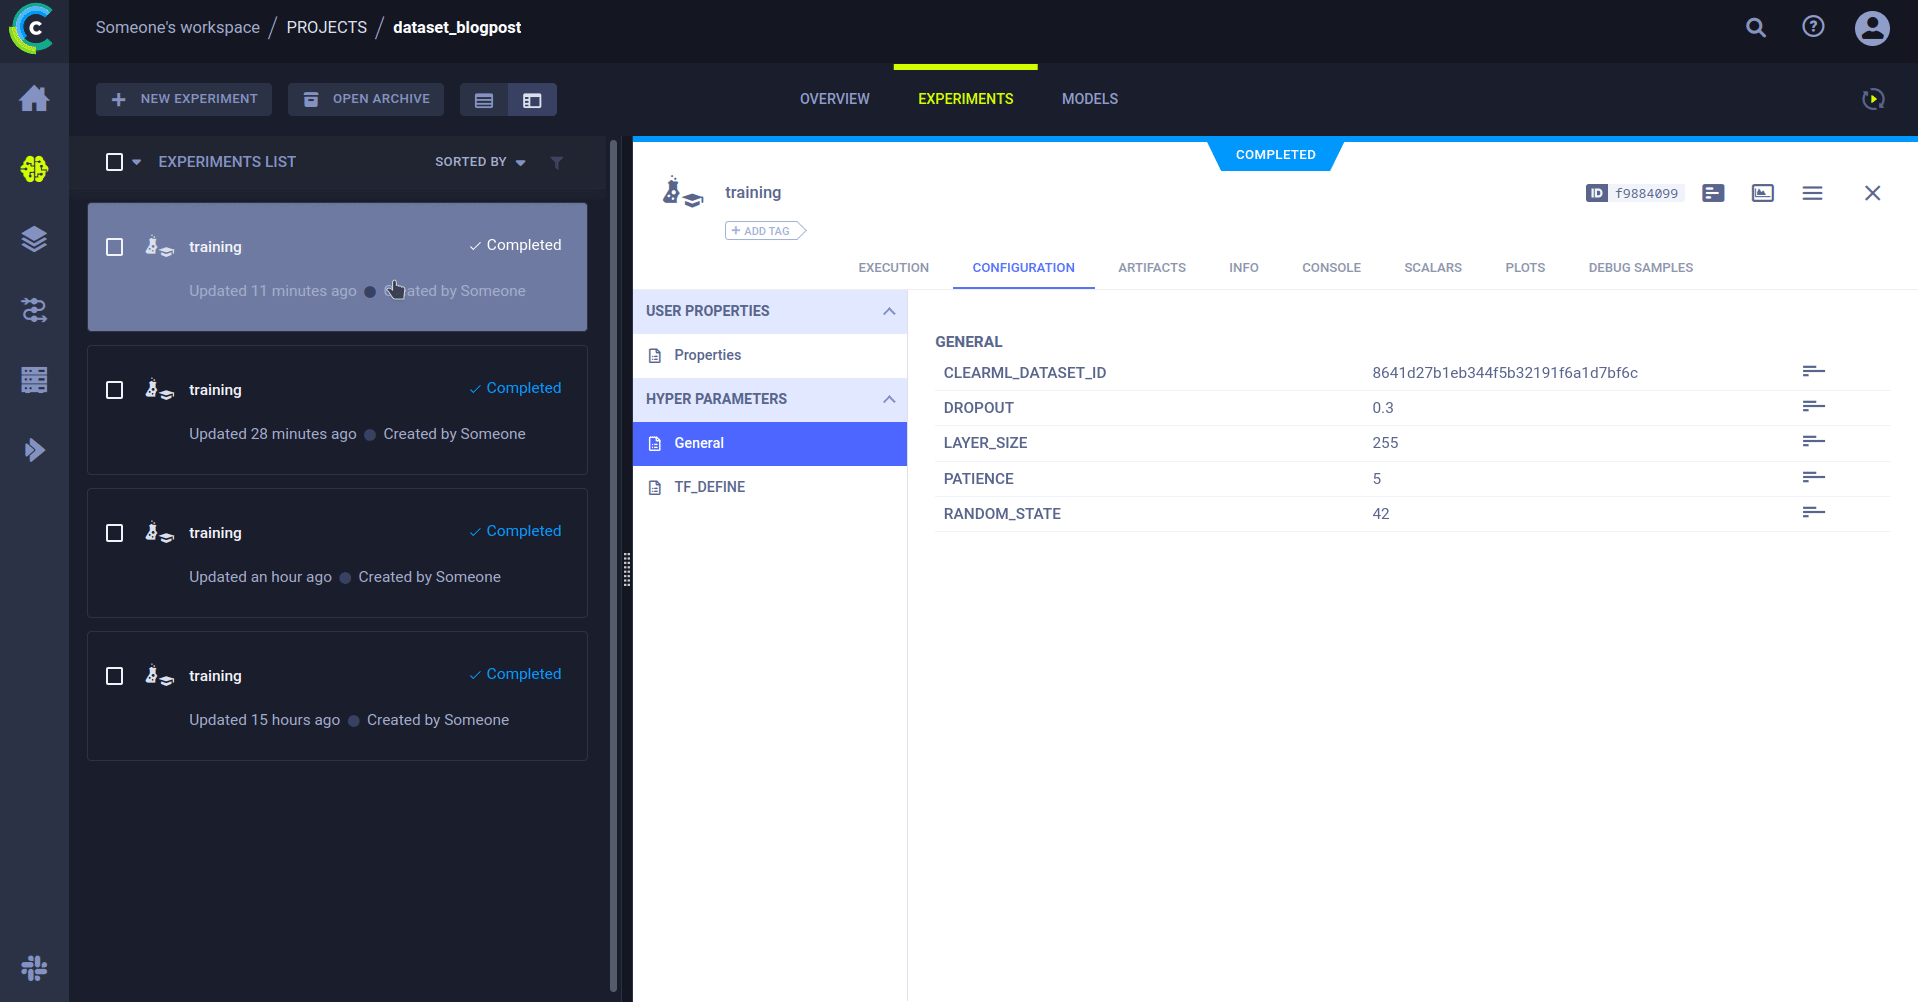Switch to the OVERVIEW tab
The width and height of the screenshot is (1918, 1002).
pos(834,99)
